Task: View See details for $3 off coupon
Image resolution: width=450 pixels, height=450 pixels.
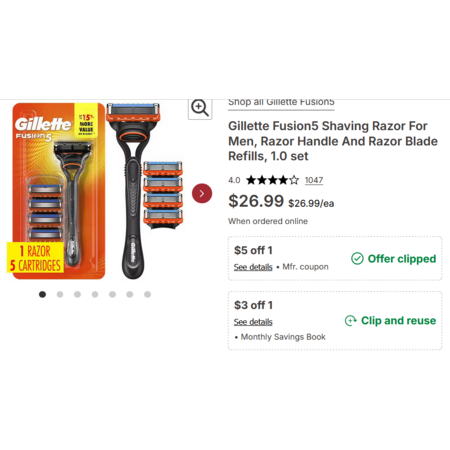Action: pos(253,322)
